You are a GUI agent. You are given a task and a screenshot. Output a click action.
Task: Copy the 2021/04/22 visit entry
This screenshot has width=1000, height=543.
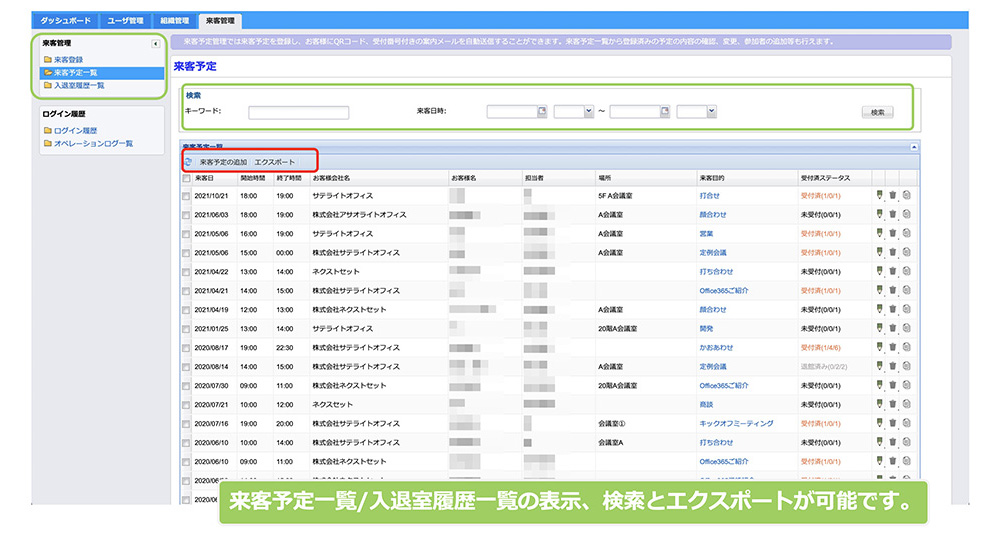tap(906, 271)
